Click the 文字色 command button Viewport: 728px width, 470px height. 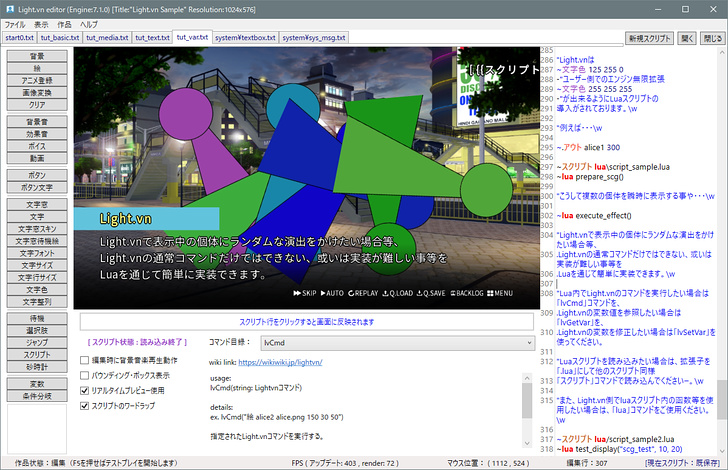pyautogui.click(x=37, y=289)
